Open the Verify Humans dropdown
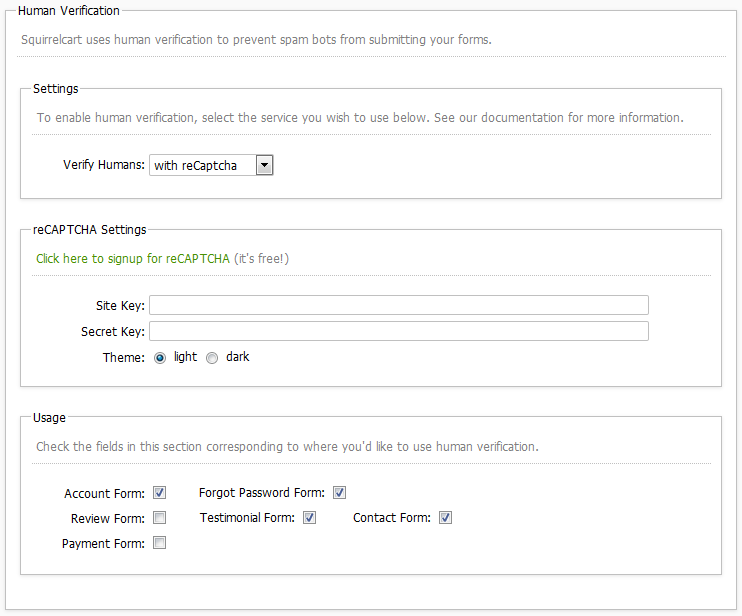742x616 pixels. pyautogui.click(x=211, y=165)
